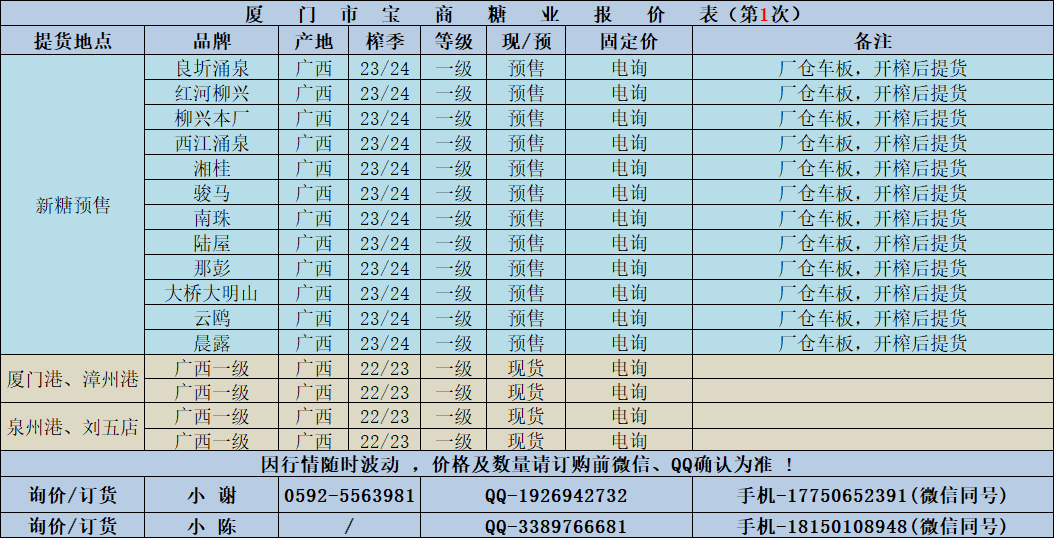Click the 泉州港、刘五店 location cell
The image size is (1054, 539).
point(72,429)
